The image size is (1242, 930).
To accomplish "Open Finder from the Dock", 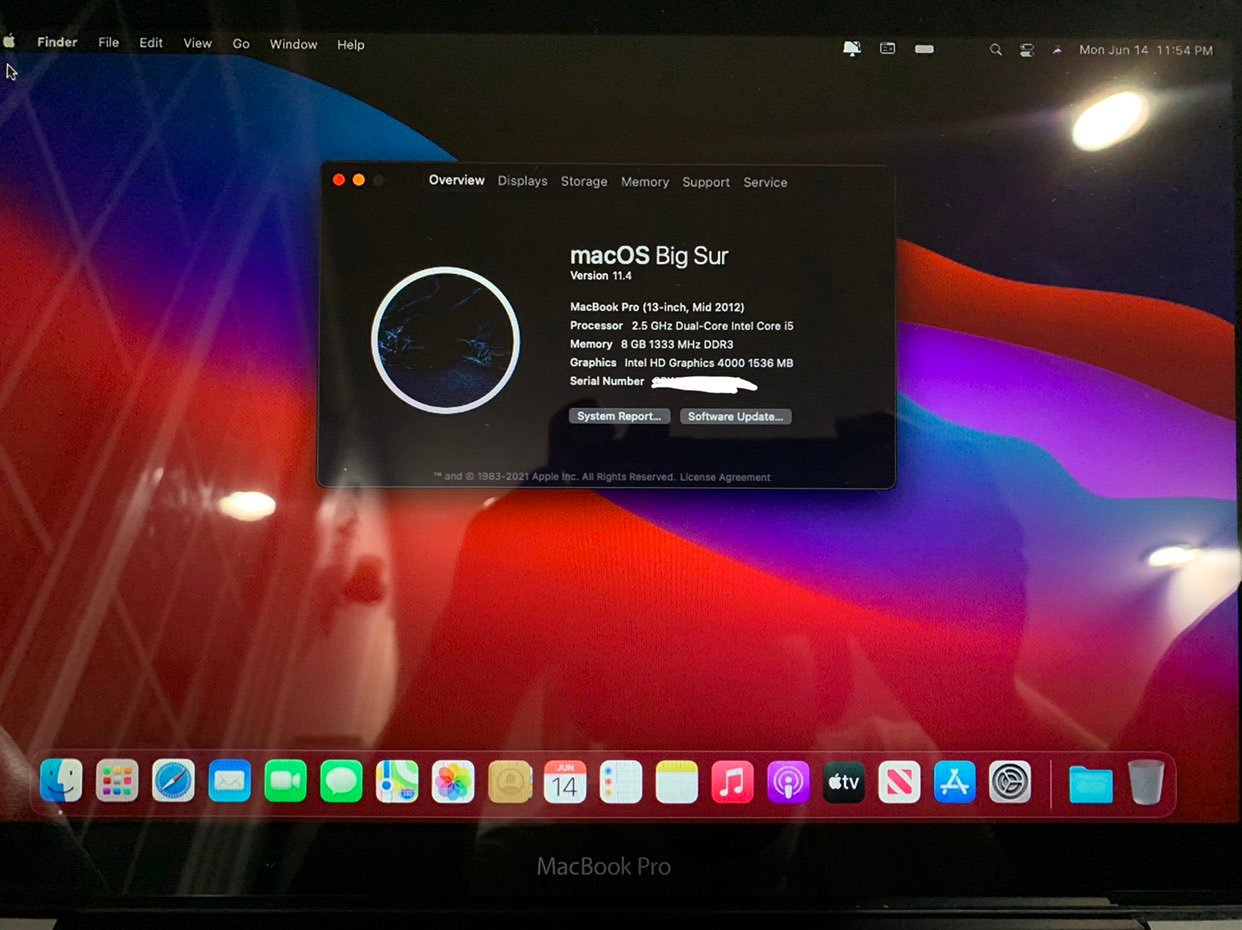I will click(61, 781).
